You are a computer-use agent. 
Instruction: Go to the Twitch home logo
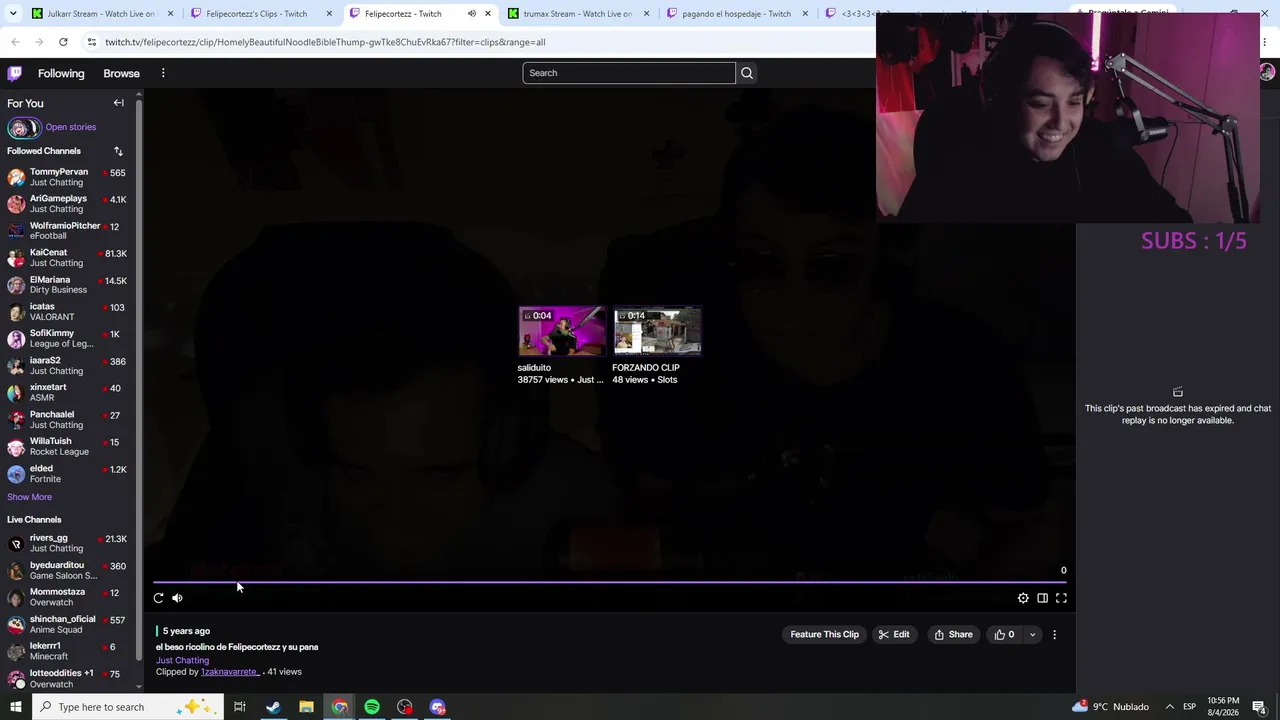click(x=15, y=73)
